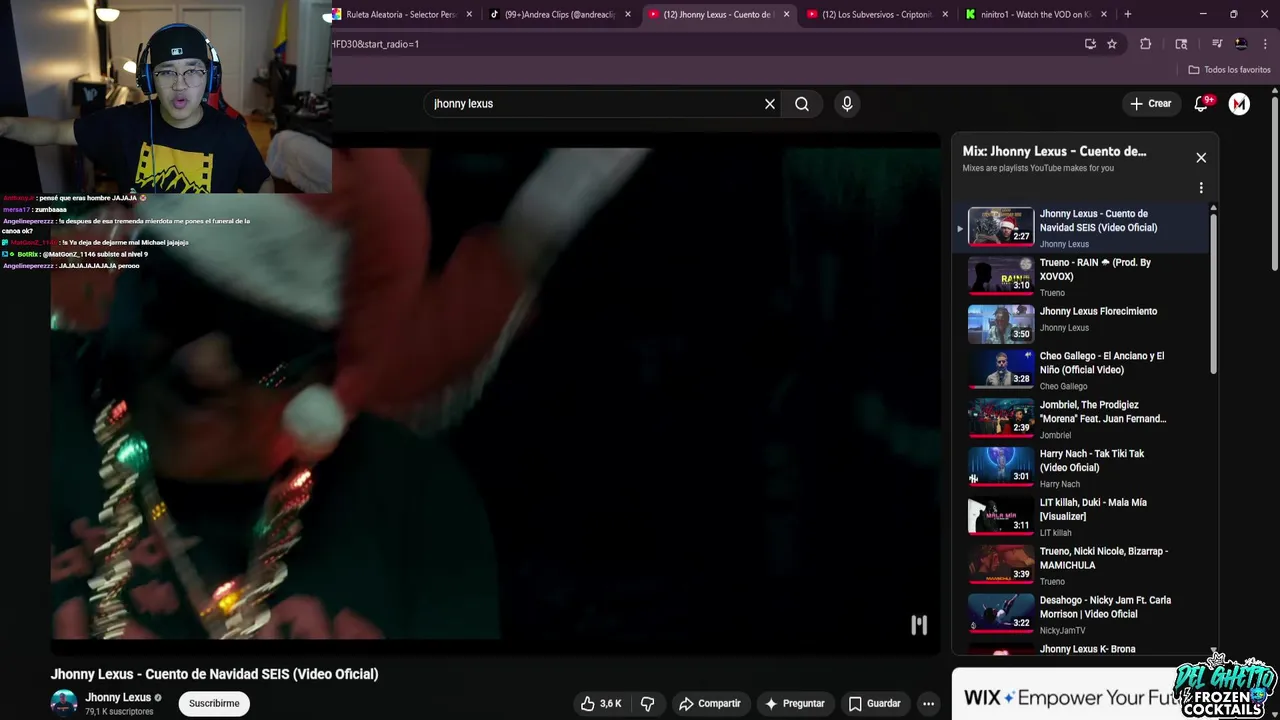This screenshot has height=720, width=1280.
Task: Open the media controls icon in toolbar
Action: [1217, 44]
